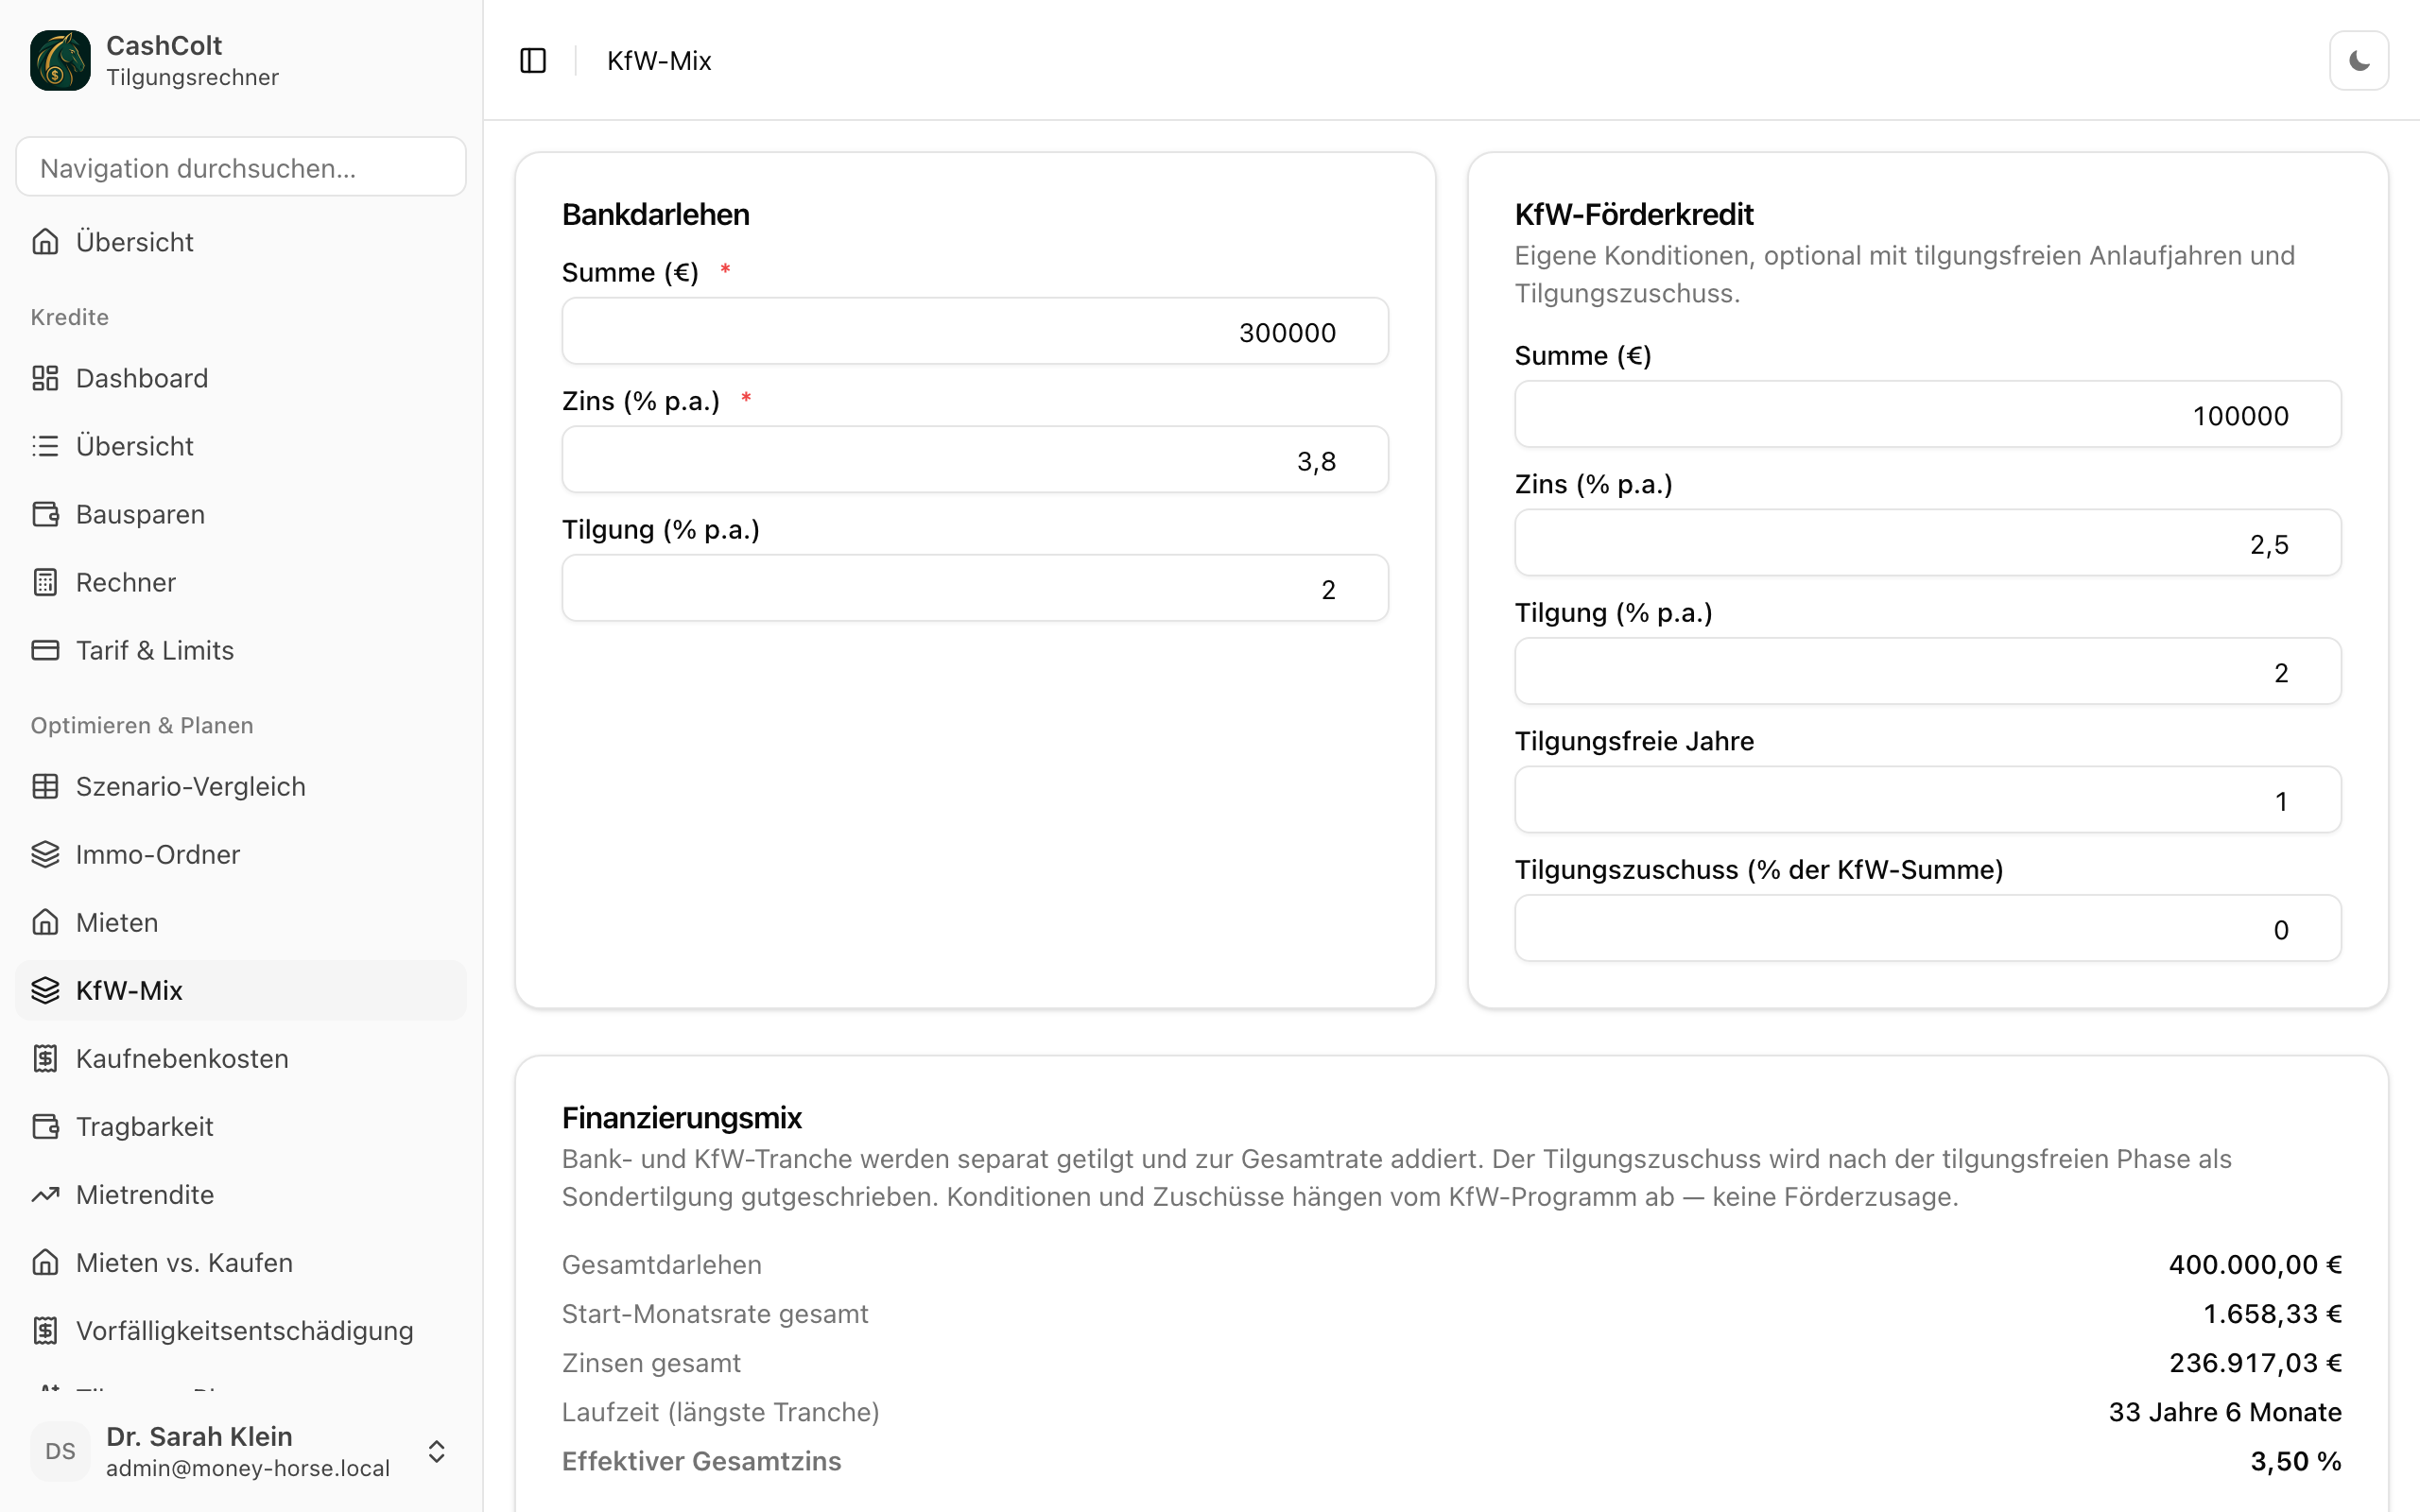
Task: Open Rechner via its calculator icon
Action: tap(45, 582)
